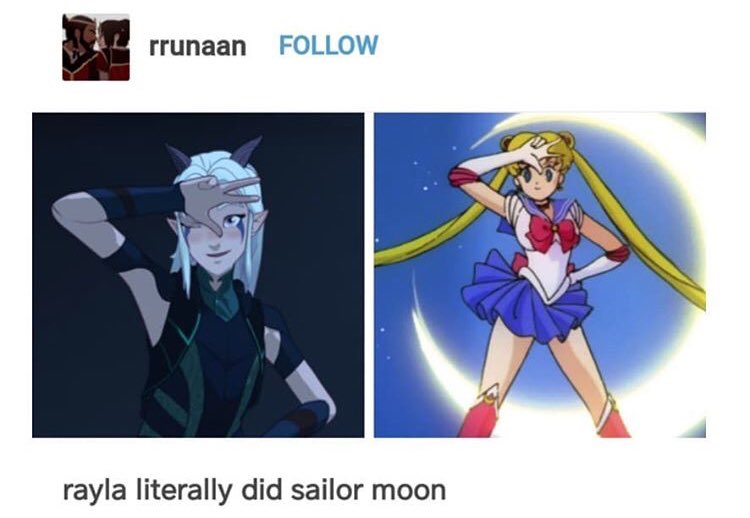750x518 pixels.
Task: Click the FOLLOW link
Action: click(x=329, y=45)
